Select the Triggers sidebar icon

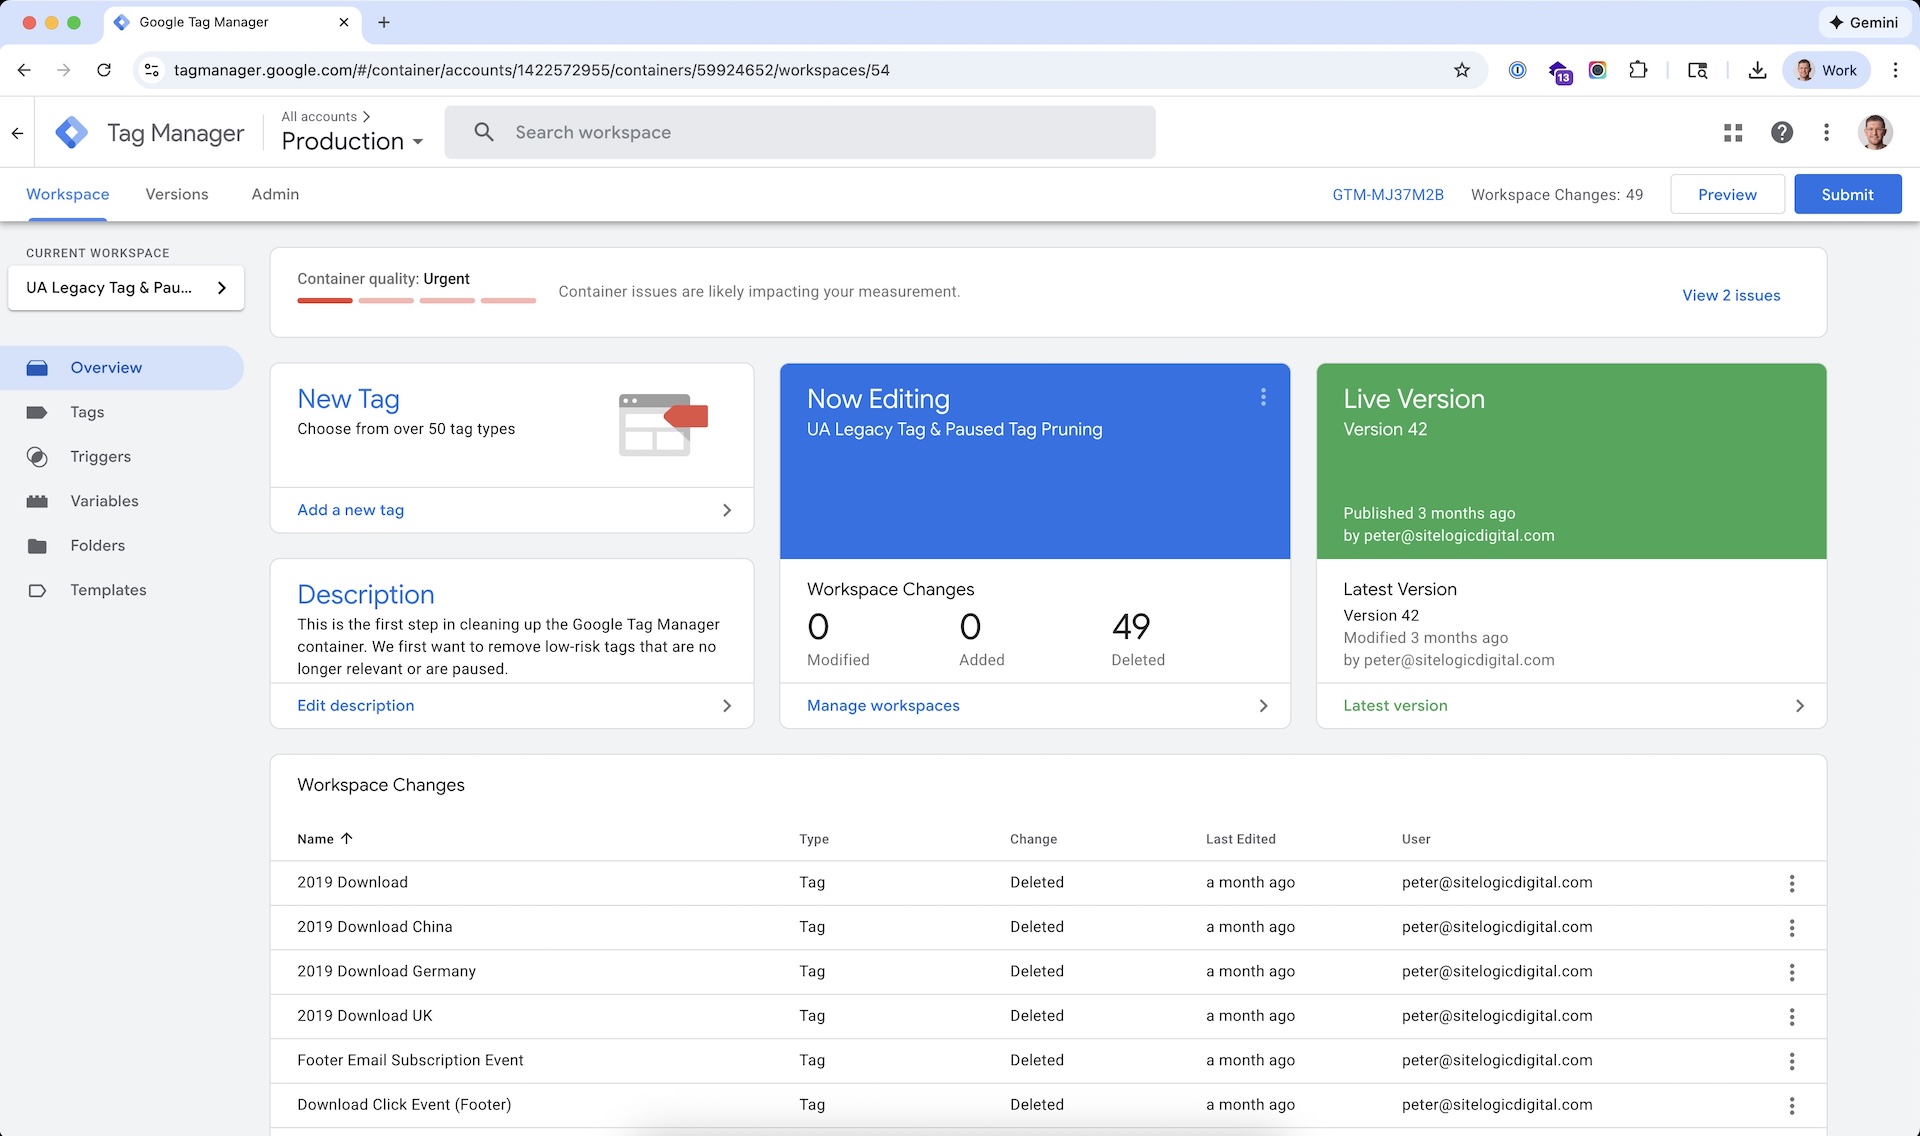click(x=37, y=457)
